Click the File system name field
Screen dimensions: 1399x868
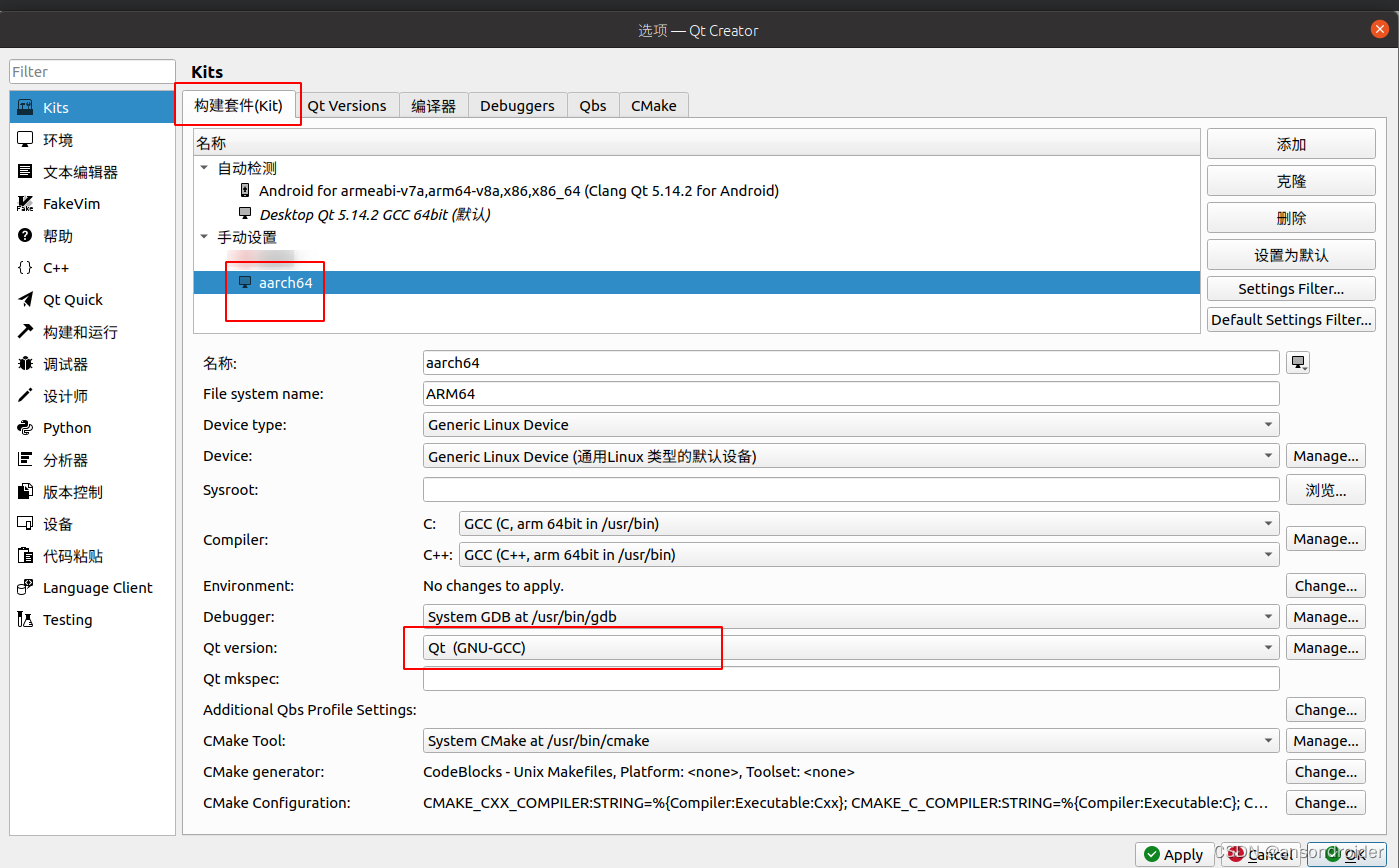[851, 393]
